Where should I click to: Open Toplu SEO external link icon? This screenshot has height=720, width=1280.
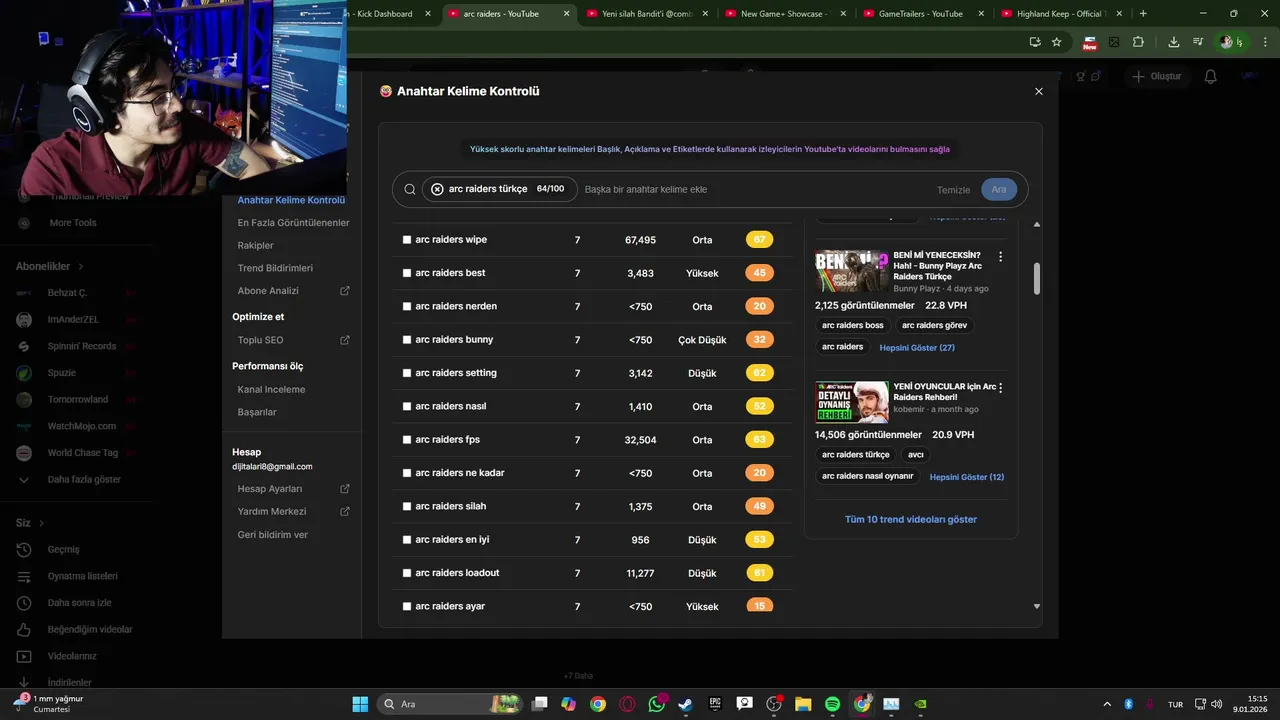pos(345,340)
